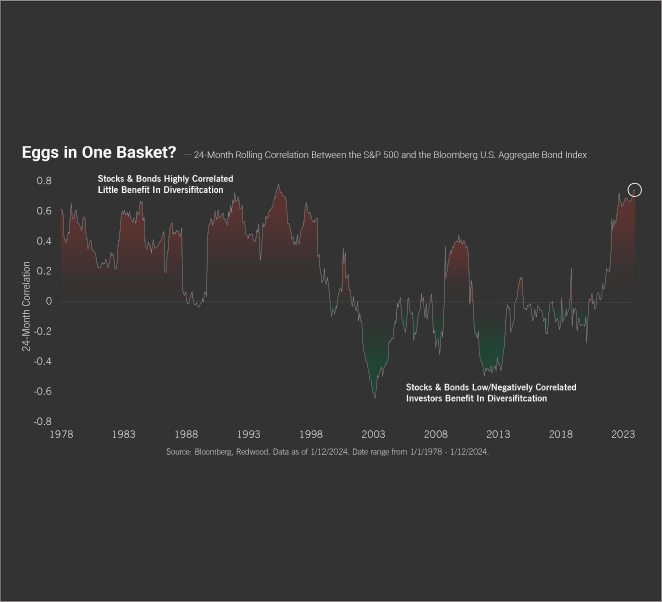Click the x-axis year 2018
Viewport: 662px width, 602px height.
coord(561,434)
